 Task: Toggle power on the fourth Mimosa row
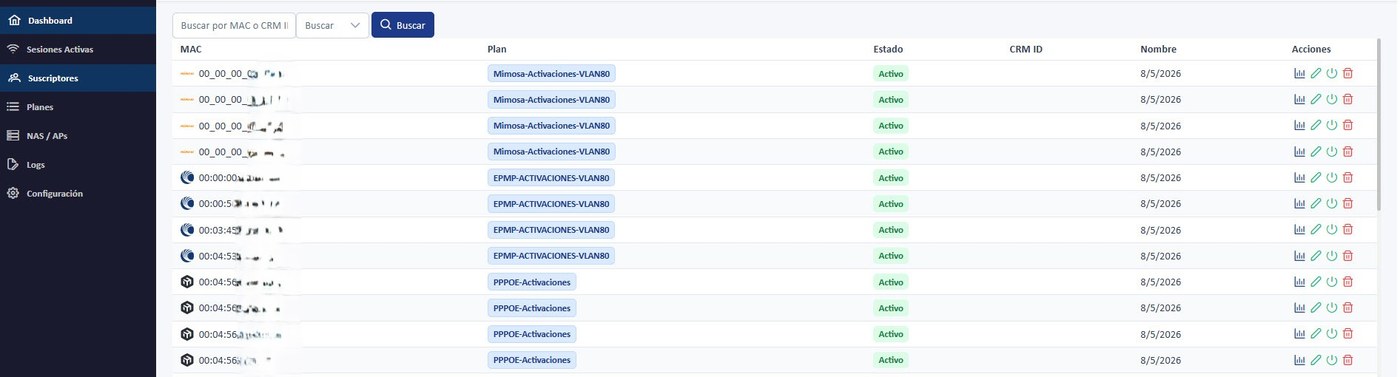[1332, 151]
